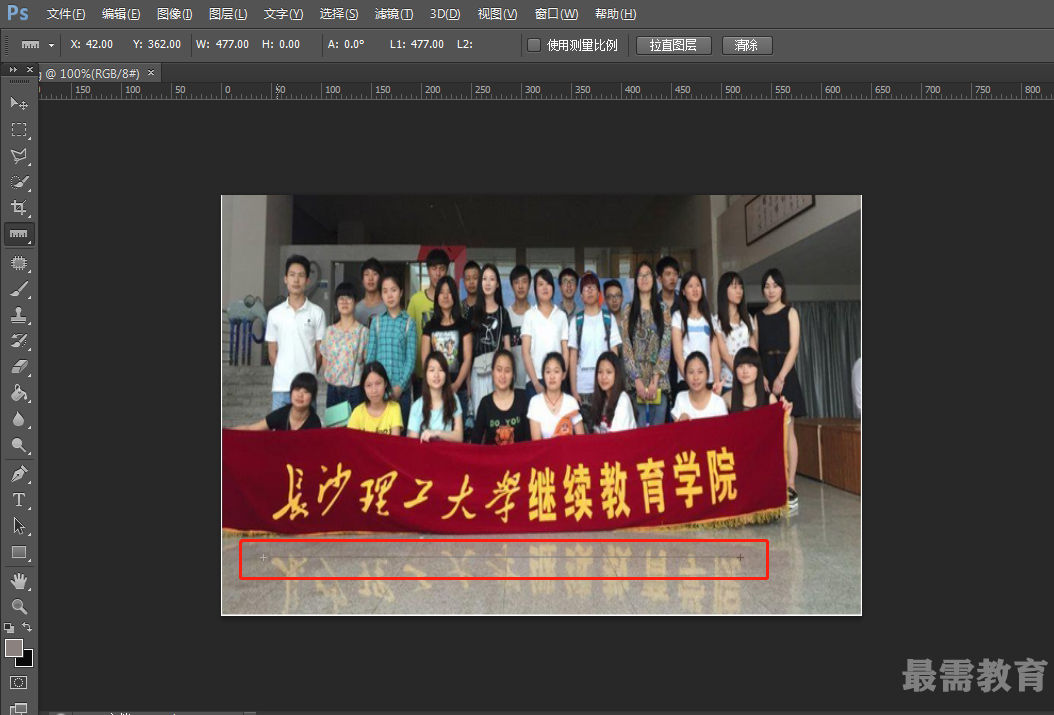Select the Zoom magnifier tool
This screenshot has width=1054, height=715.
(19, 607)
